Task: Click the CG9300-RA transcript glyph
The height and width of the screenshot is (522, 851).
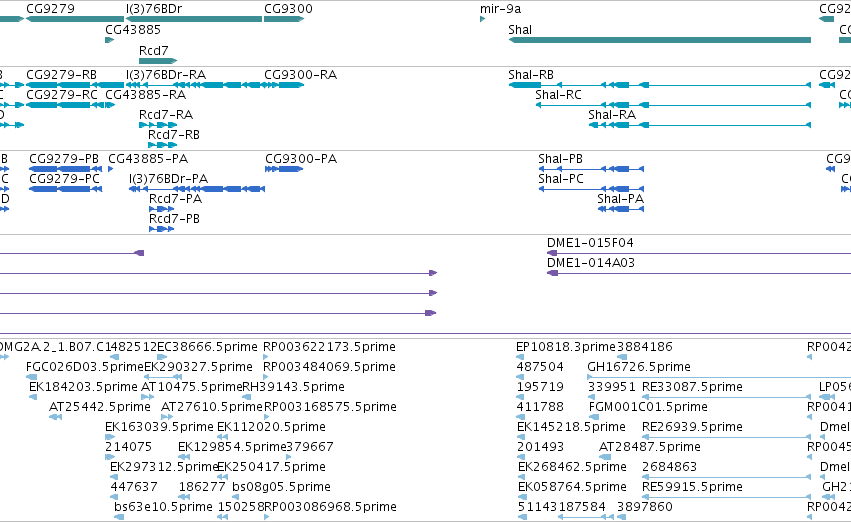Action: pyautogui.click(x=284, y=85)
